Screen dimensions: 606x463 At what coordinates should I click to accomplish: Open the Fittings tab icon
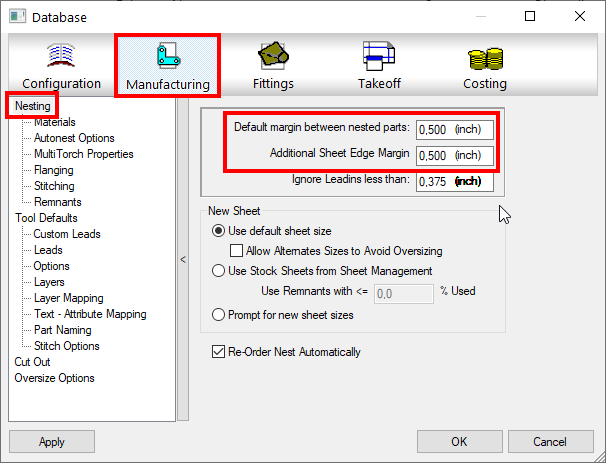pyautogui.click(x=273, y=56)
